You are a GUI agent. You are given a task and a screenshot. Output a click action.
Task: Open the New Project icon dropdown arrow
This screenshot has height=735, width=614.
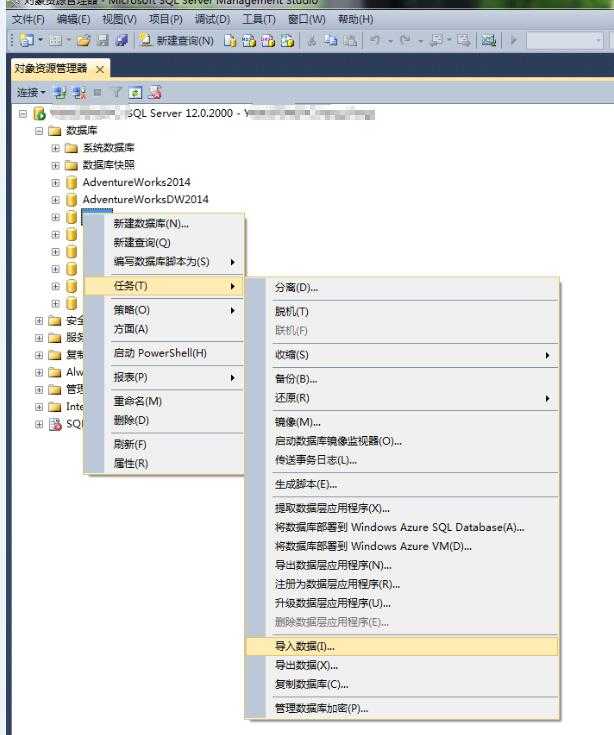pos(40,41)
